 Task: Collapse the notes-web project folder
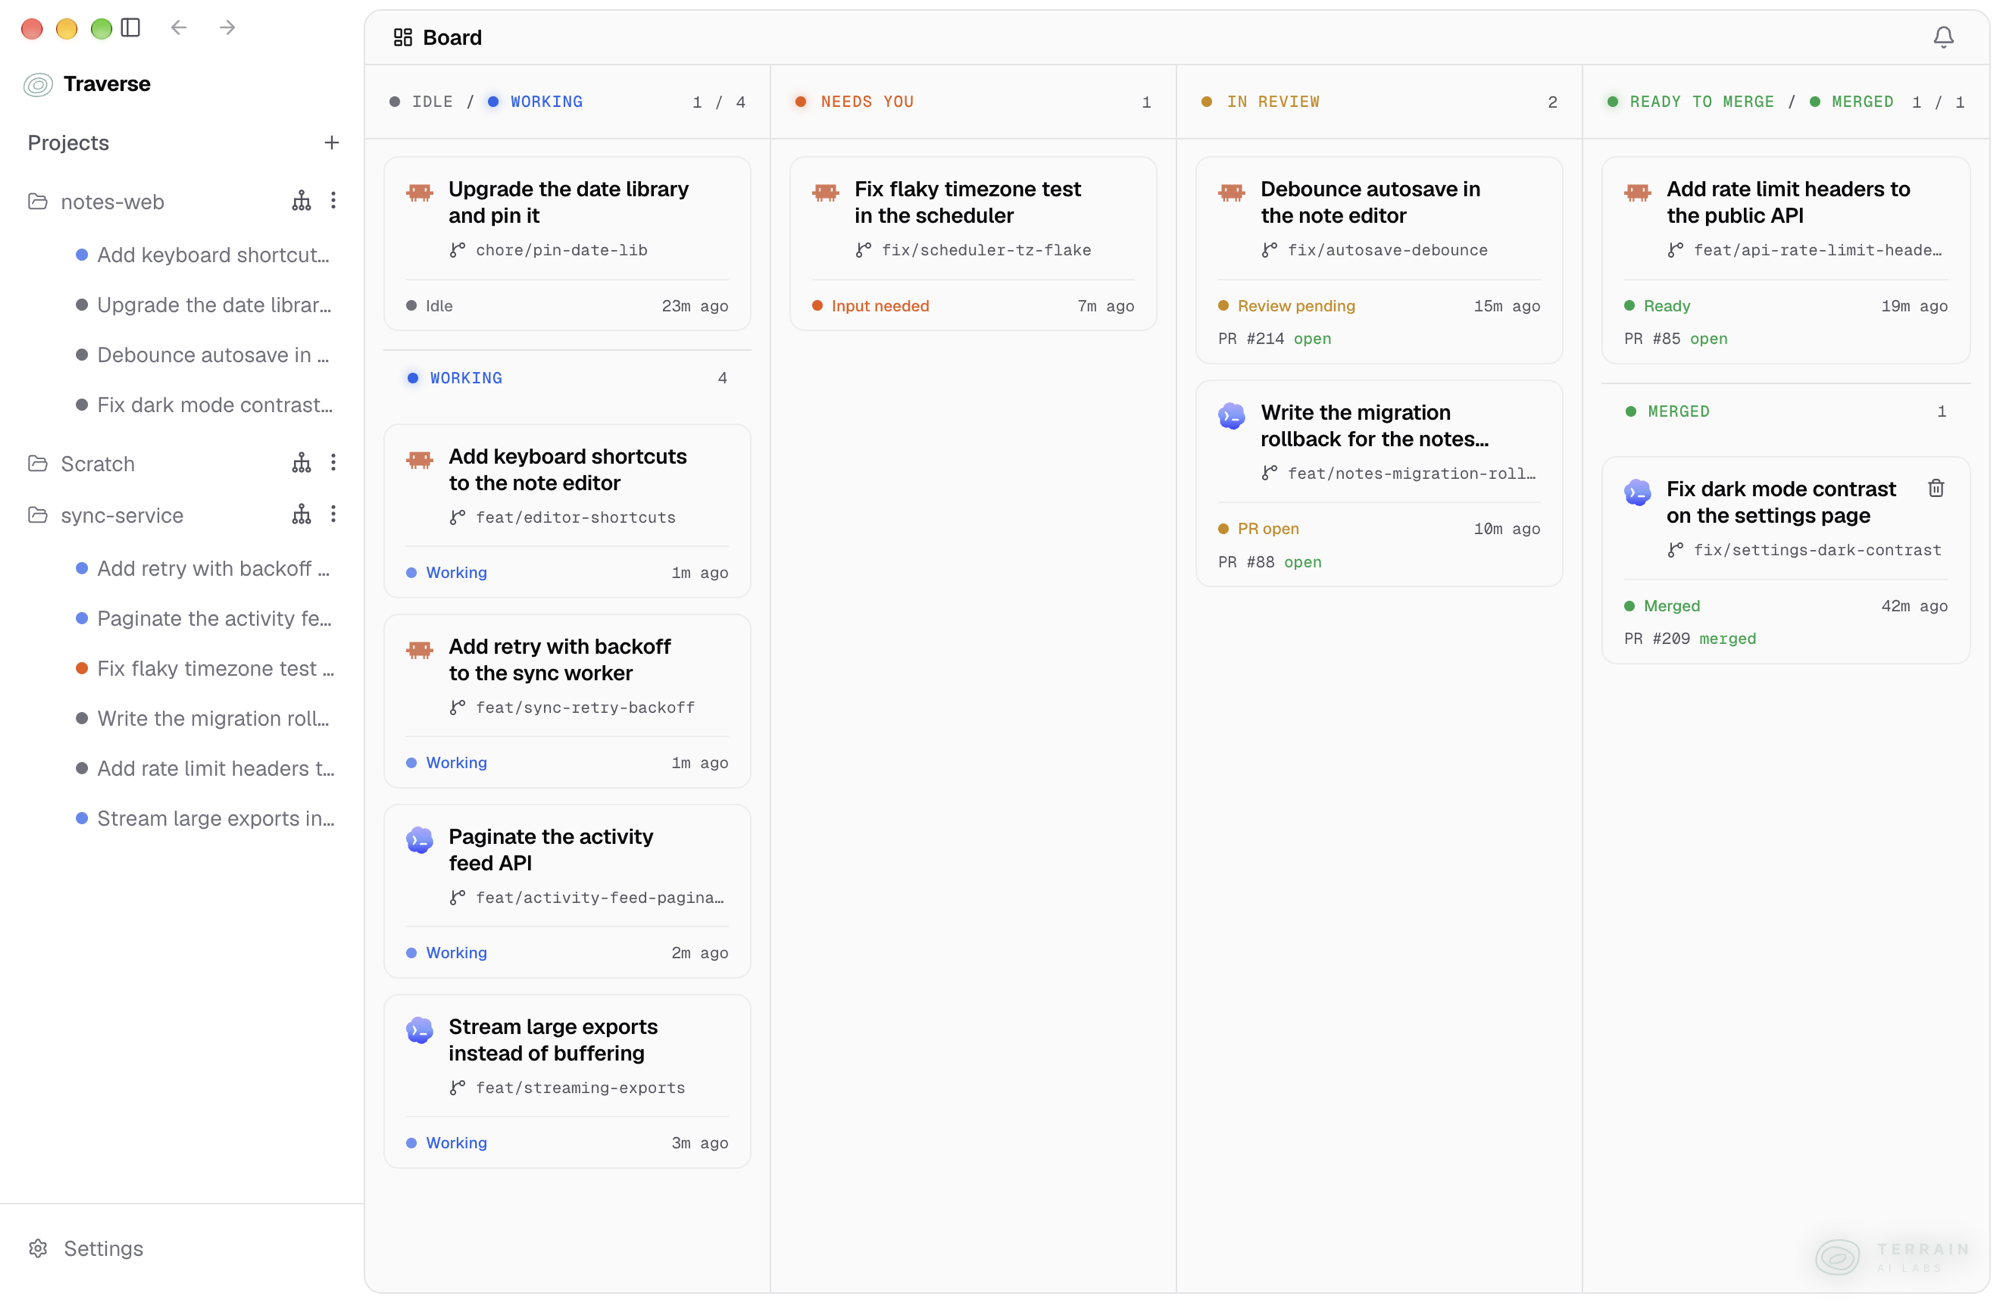pyautogui.click(x=38, y=201)
